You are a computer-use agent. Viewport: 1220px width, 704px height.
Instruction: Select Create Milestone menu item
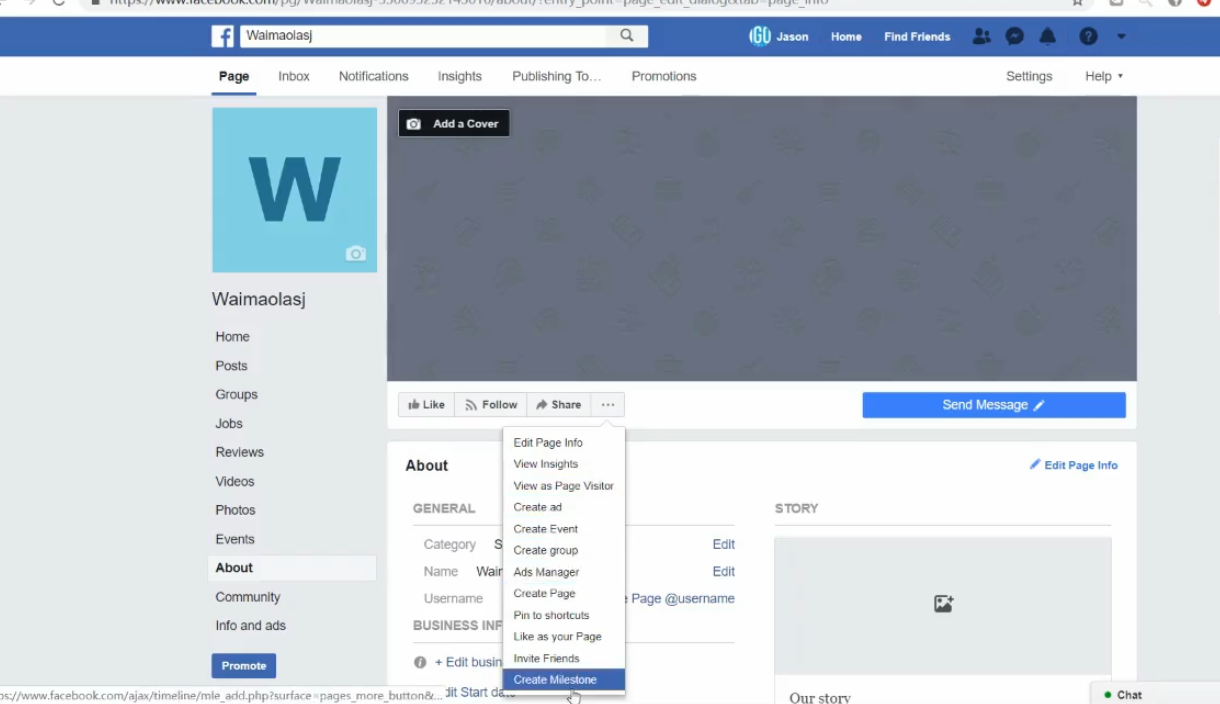click(564, 680)
